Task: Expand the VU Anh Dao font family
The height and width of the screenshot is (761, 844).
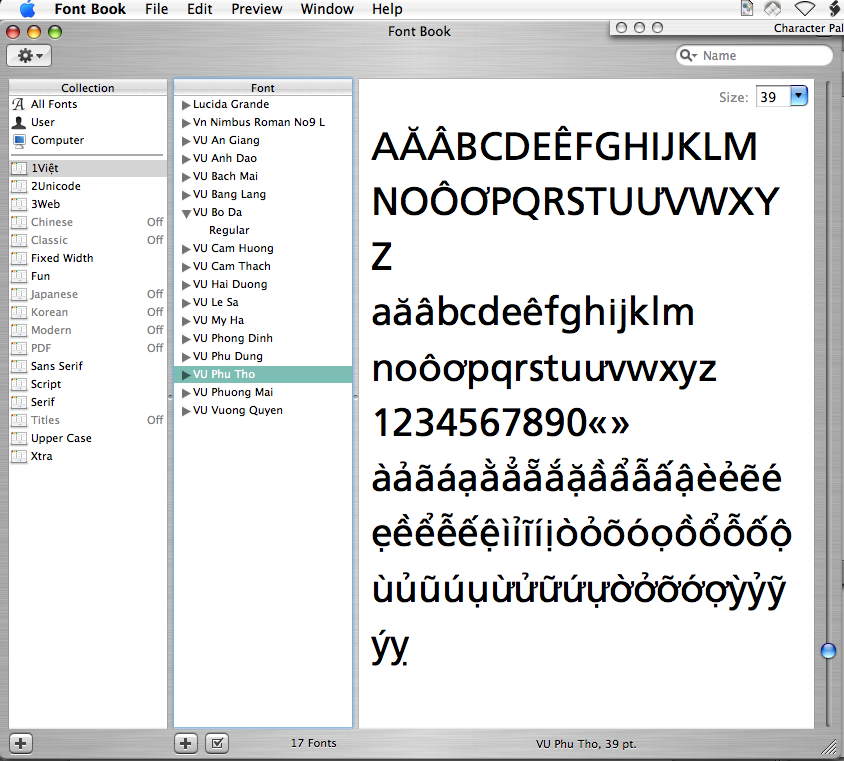Action: coord(186,159)
